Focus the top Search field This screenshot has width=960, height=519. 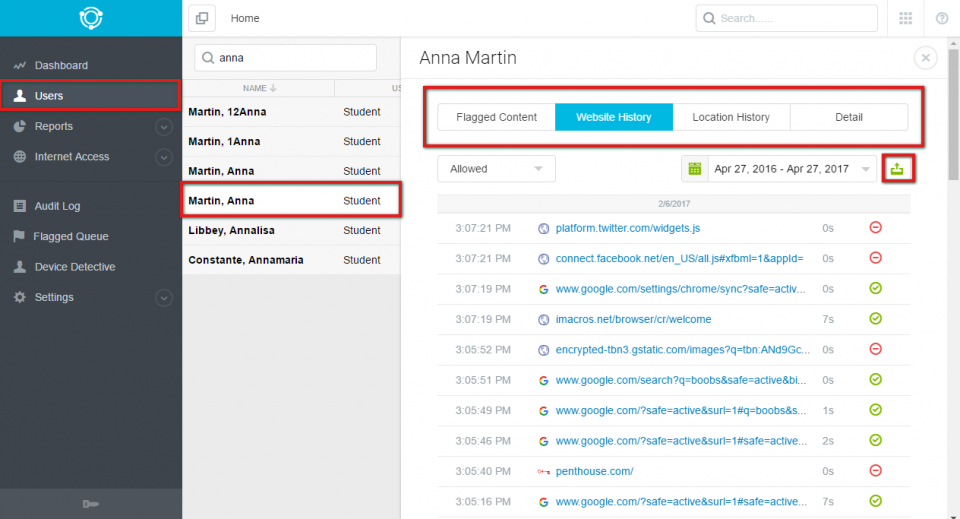786,18
